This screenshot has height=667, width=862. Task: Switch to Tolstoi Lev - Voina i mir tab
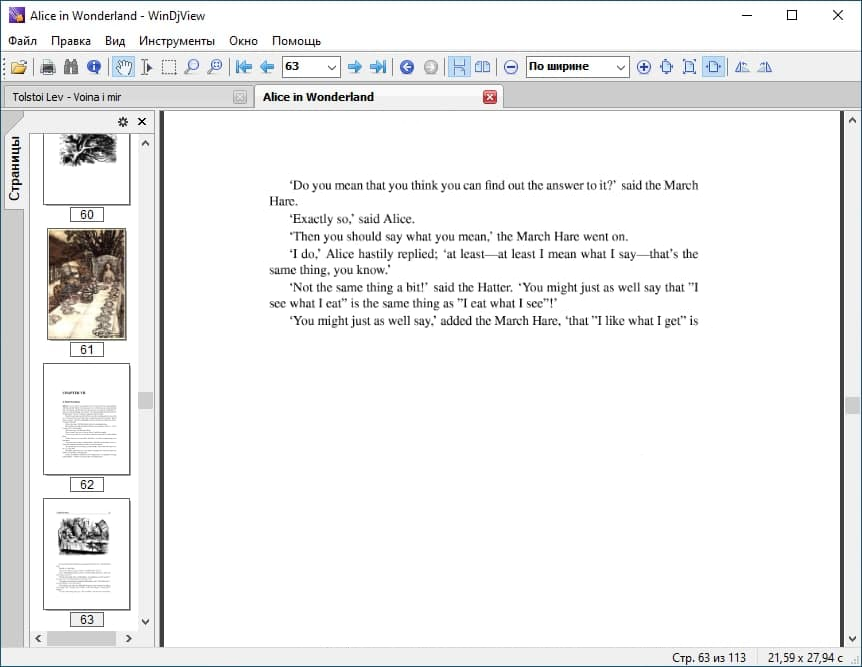(x=68, y=97)
